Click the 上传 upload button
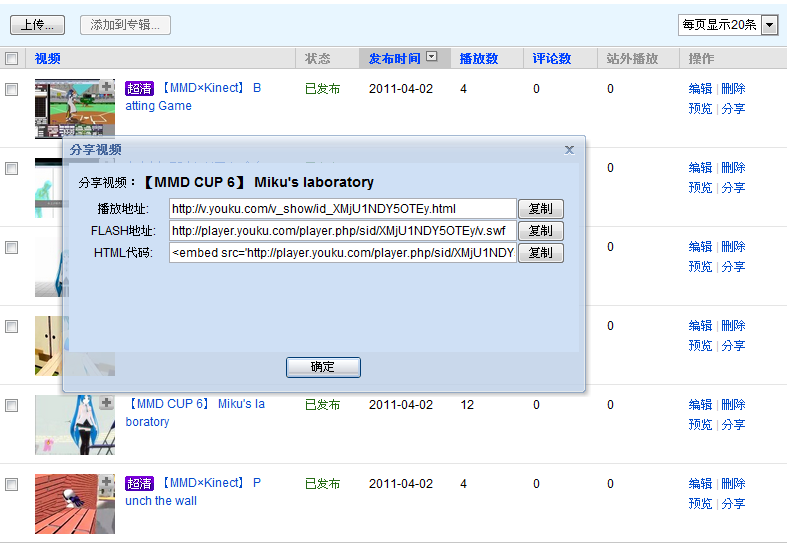This screenshot has width=787, height=545. (37, 25)
